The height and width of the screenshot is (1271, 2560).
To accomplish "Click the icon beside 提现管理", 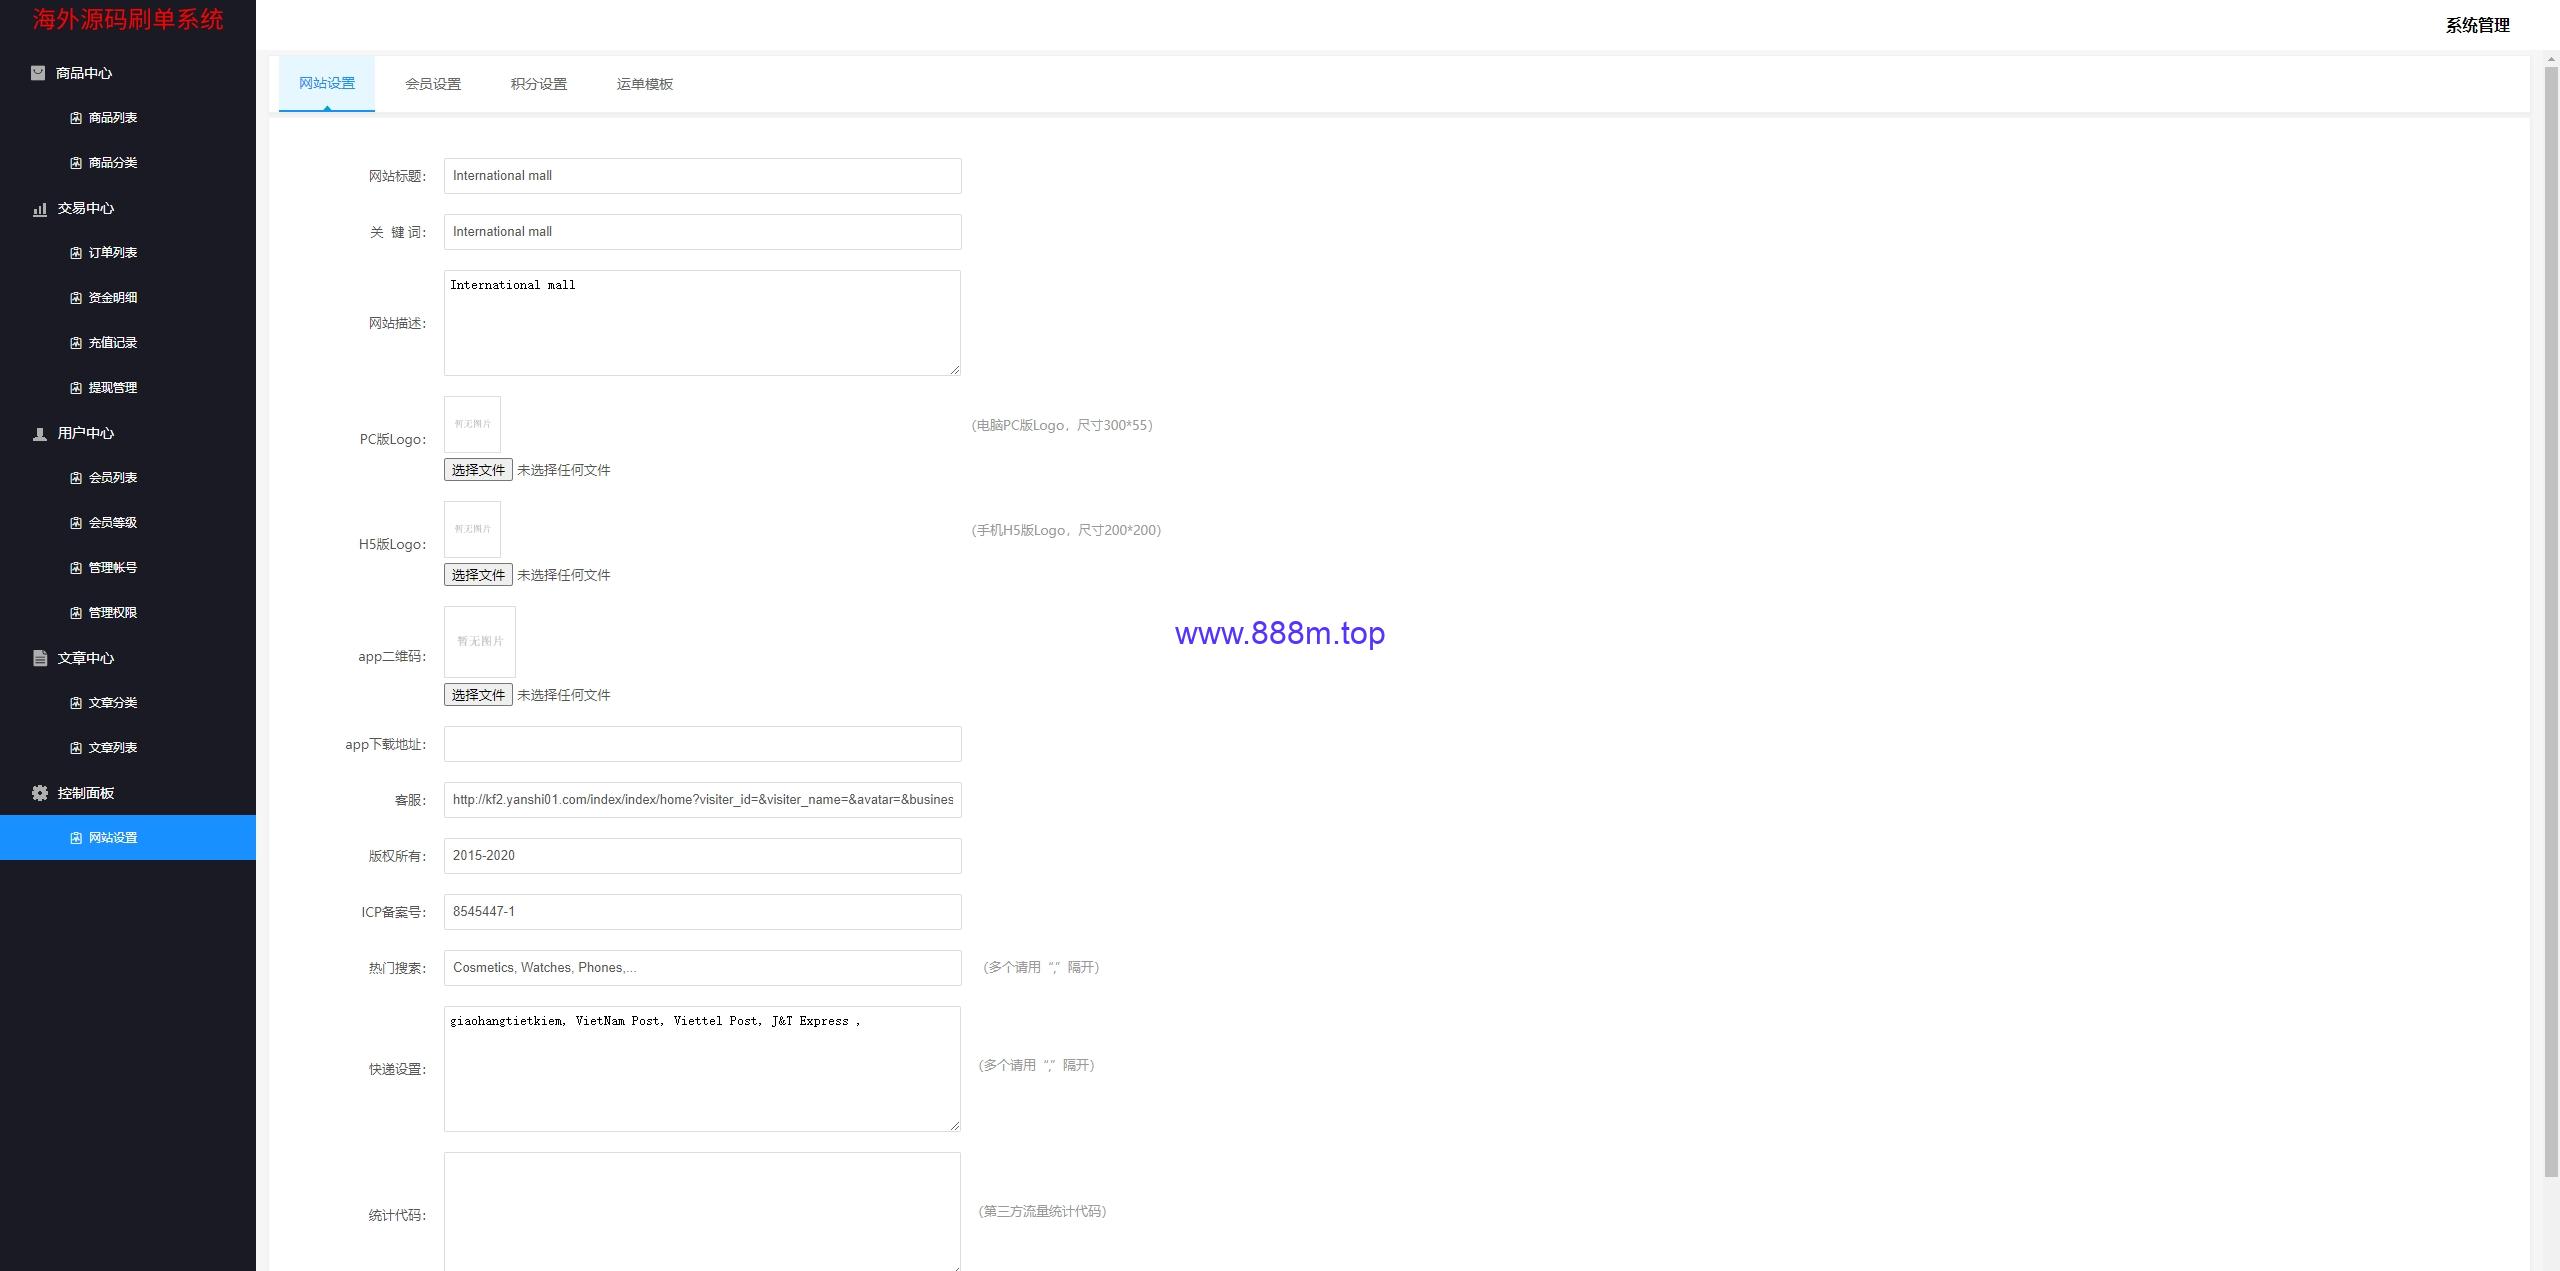I will click(76, 388).
